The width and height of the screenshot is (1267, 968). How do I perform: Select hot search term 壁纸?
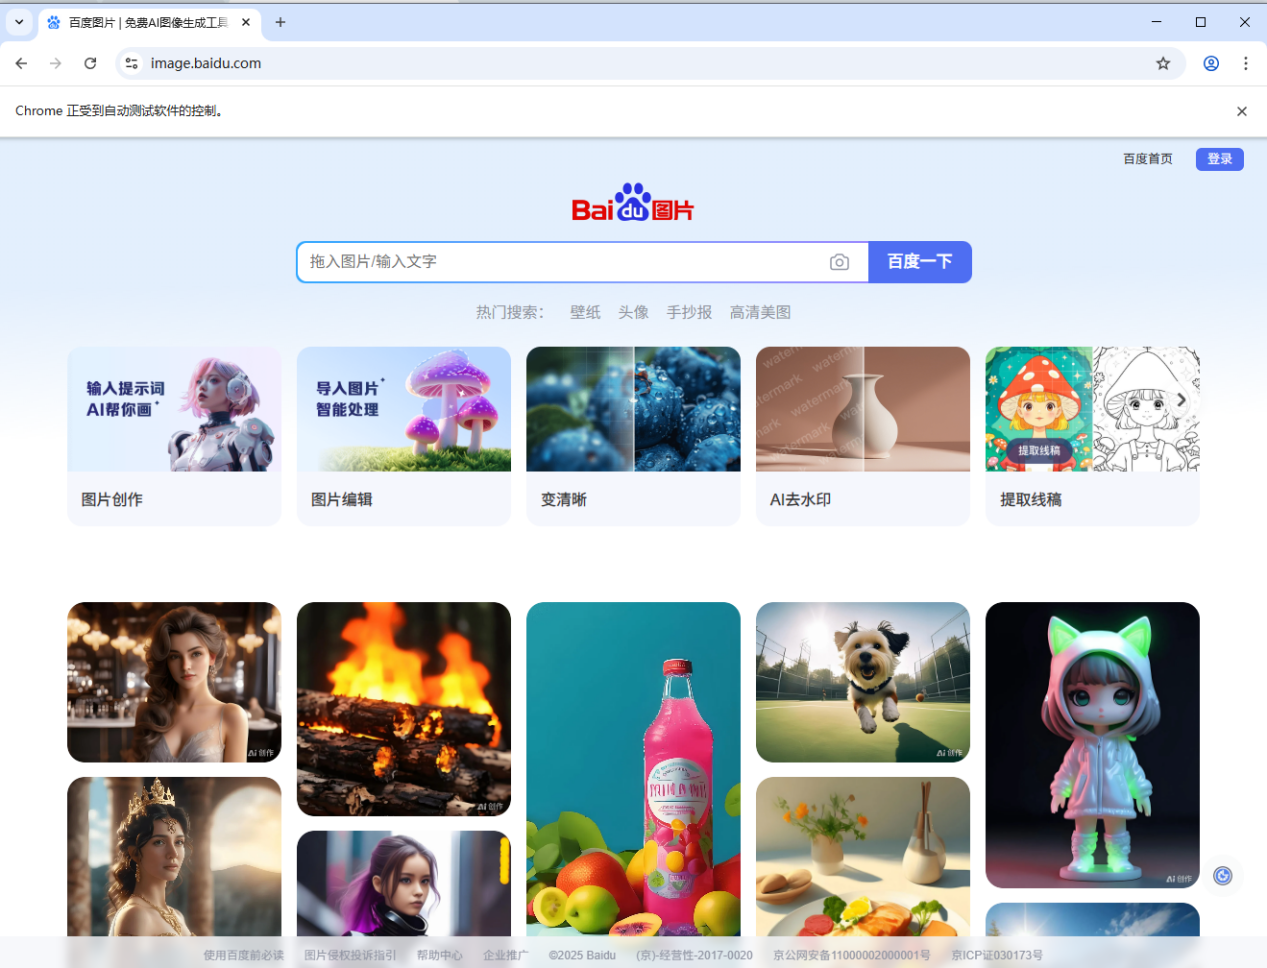(585, 313)
